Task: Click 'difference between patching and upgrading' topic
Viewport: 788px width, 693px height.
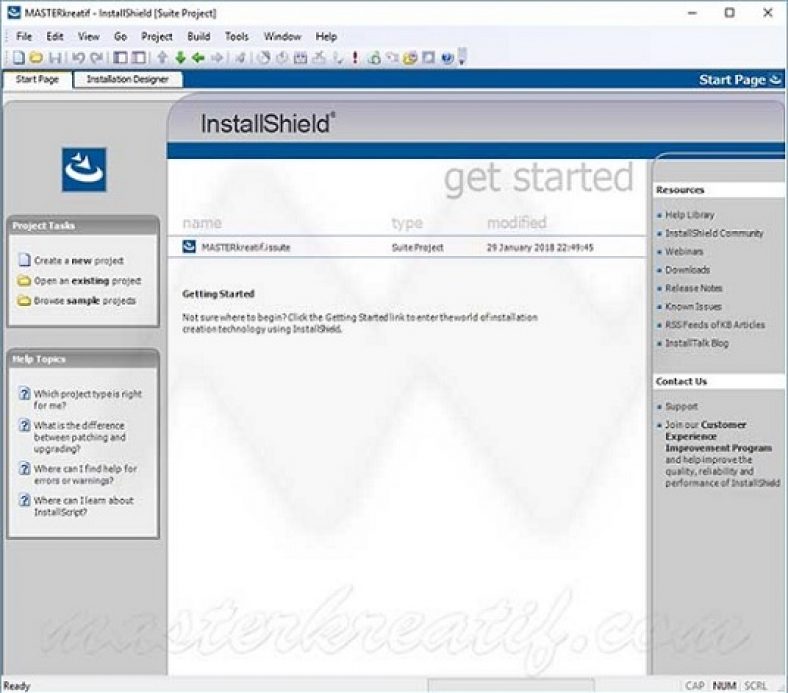Action: [x=79, y=437]
